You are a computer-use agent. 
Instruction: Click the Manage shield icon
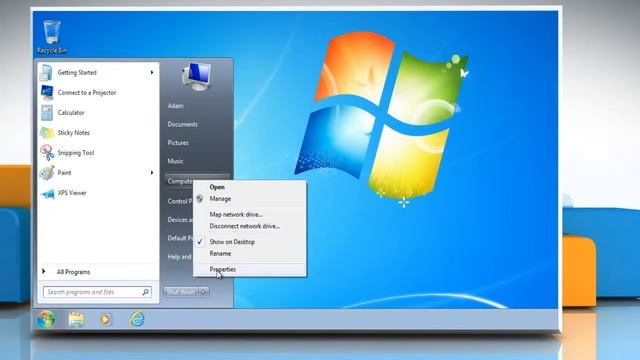pyautogui.click(x=200, y=199)
